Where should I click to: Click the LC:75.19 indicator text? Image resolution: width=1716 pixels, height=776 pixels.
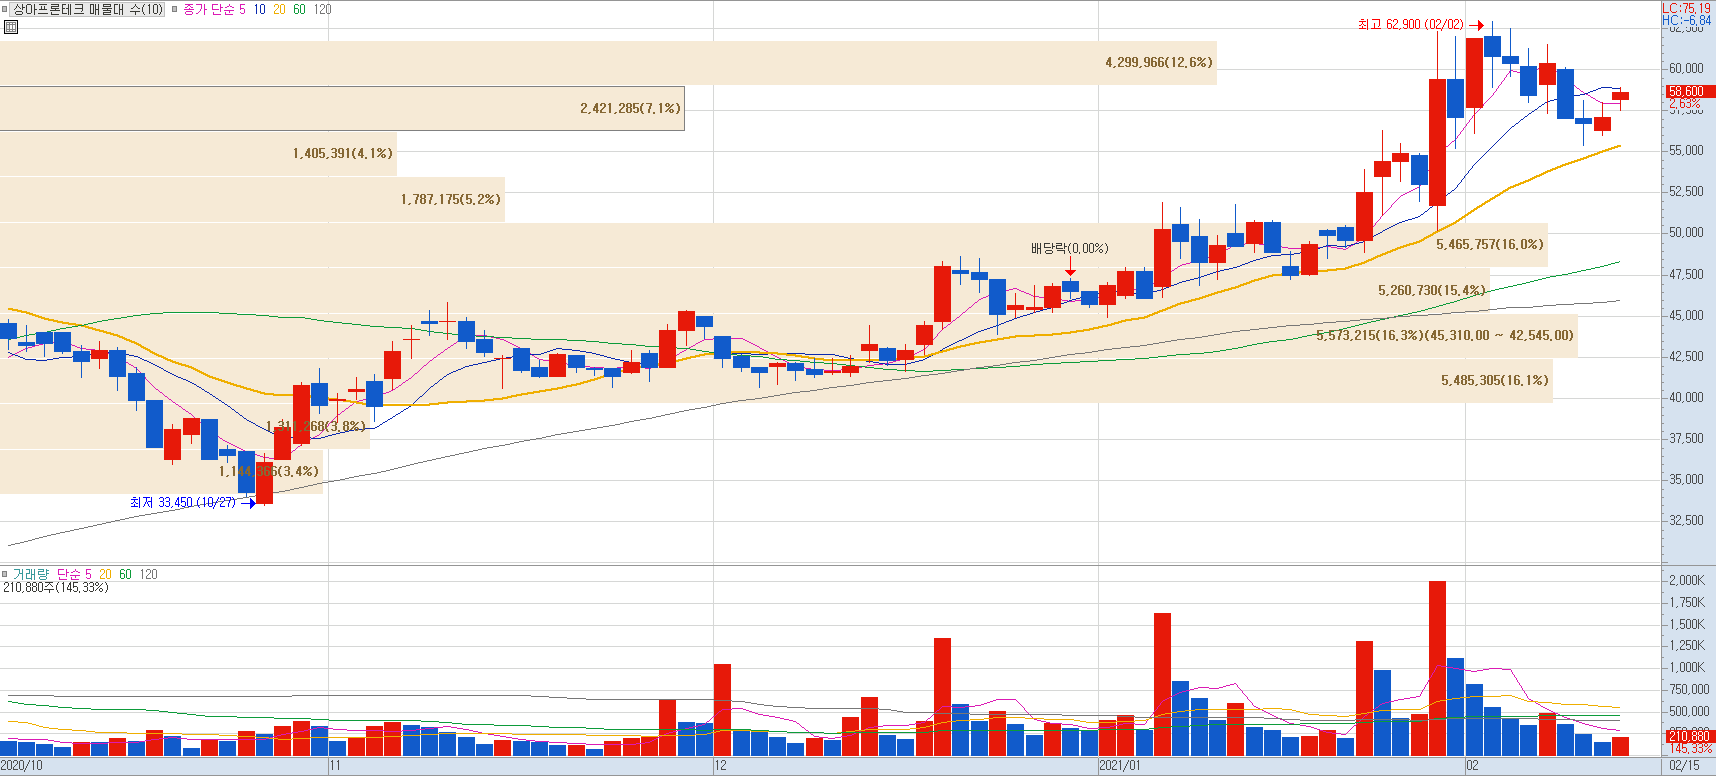click(1686, 8)
